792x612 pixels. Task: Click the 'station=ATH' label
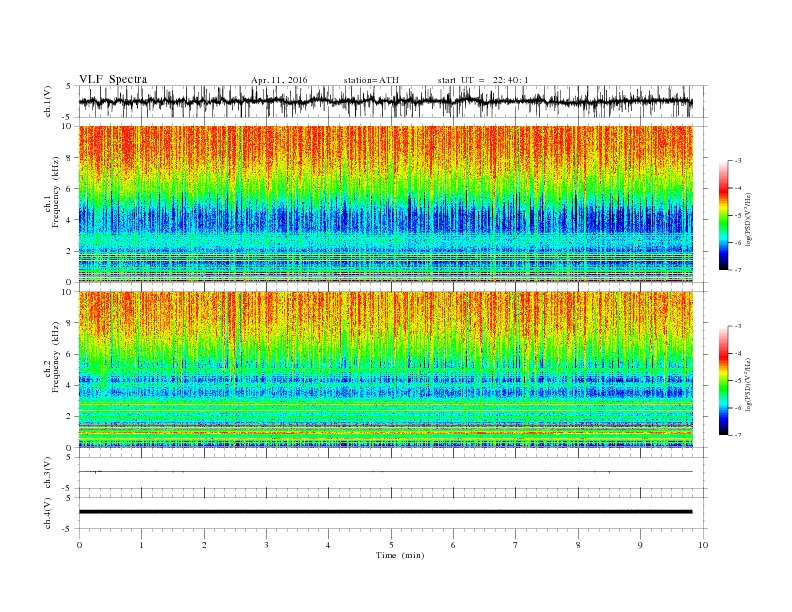pos(371,80)
